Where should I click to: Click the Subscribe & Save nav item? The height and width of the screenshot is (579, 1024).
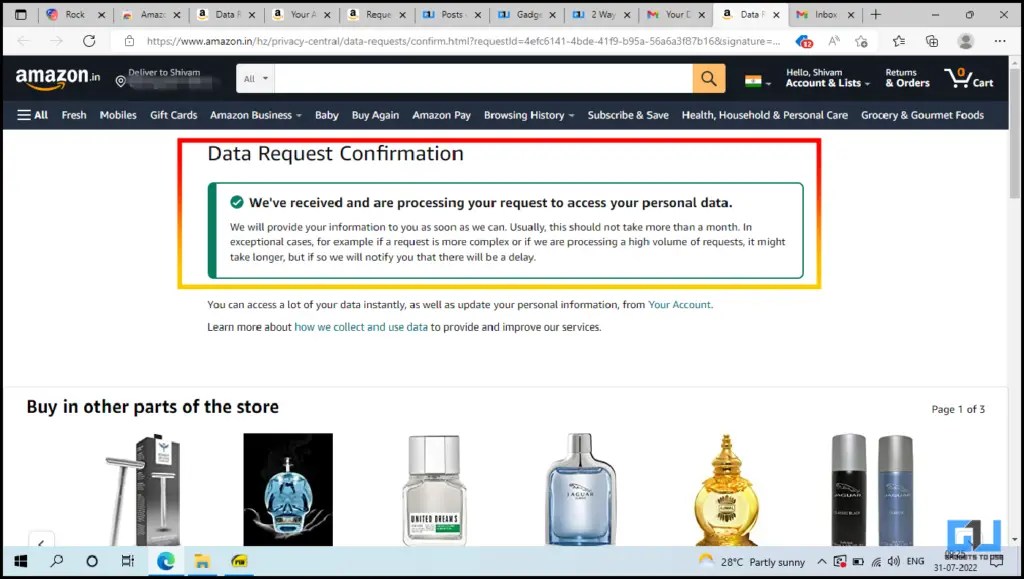628,114
